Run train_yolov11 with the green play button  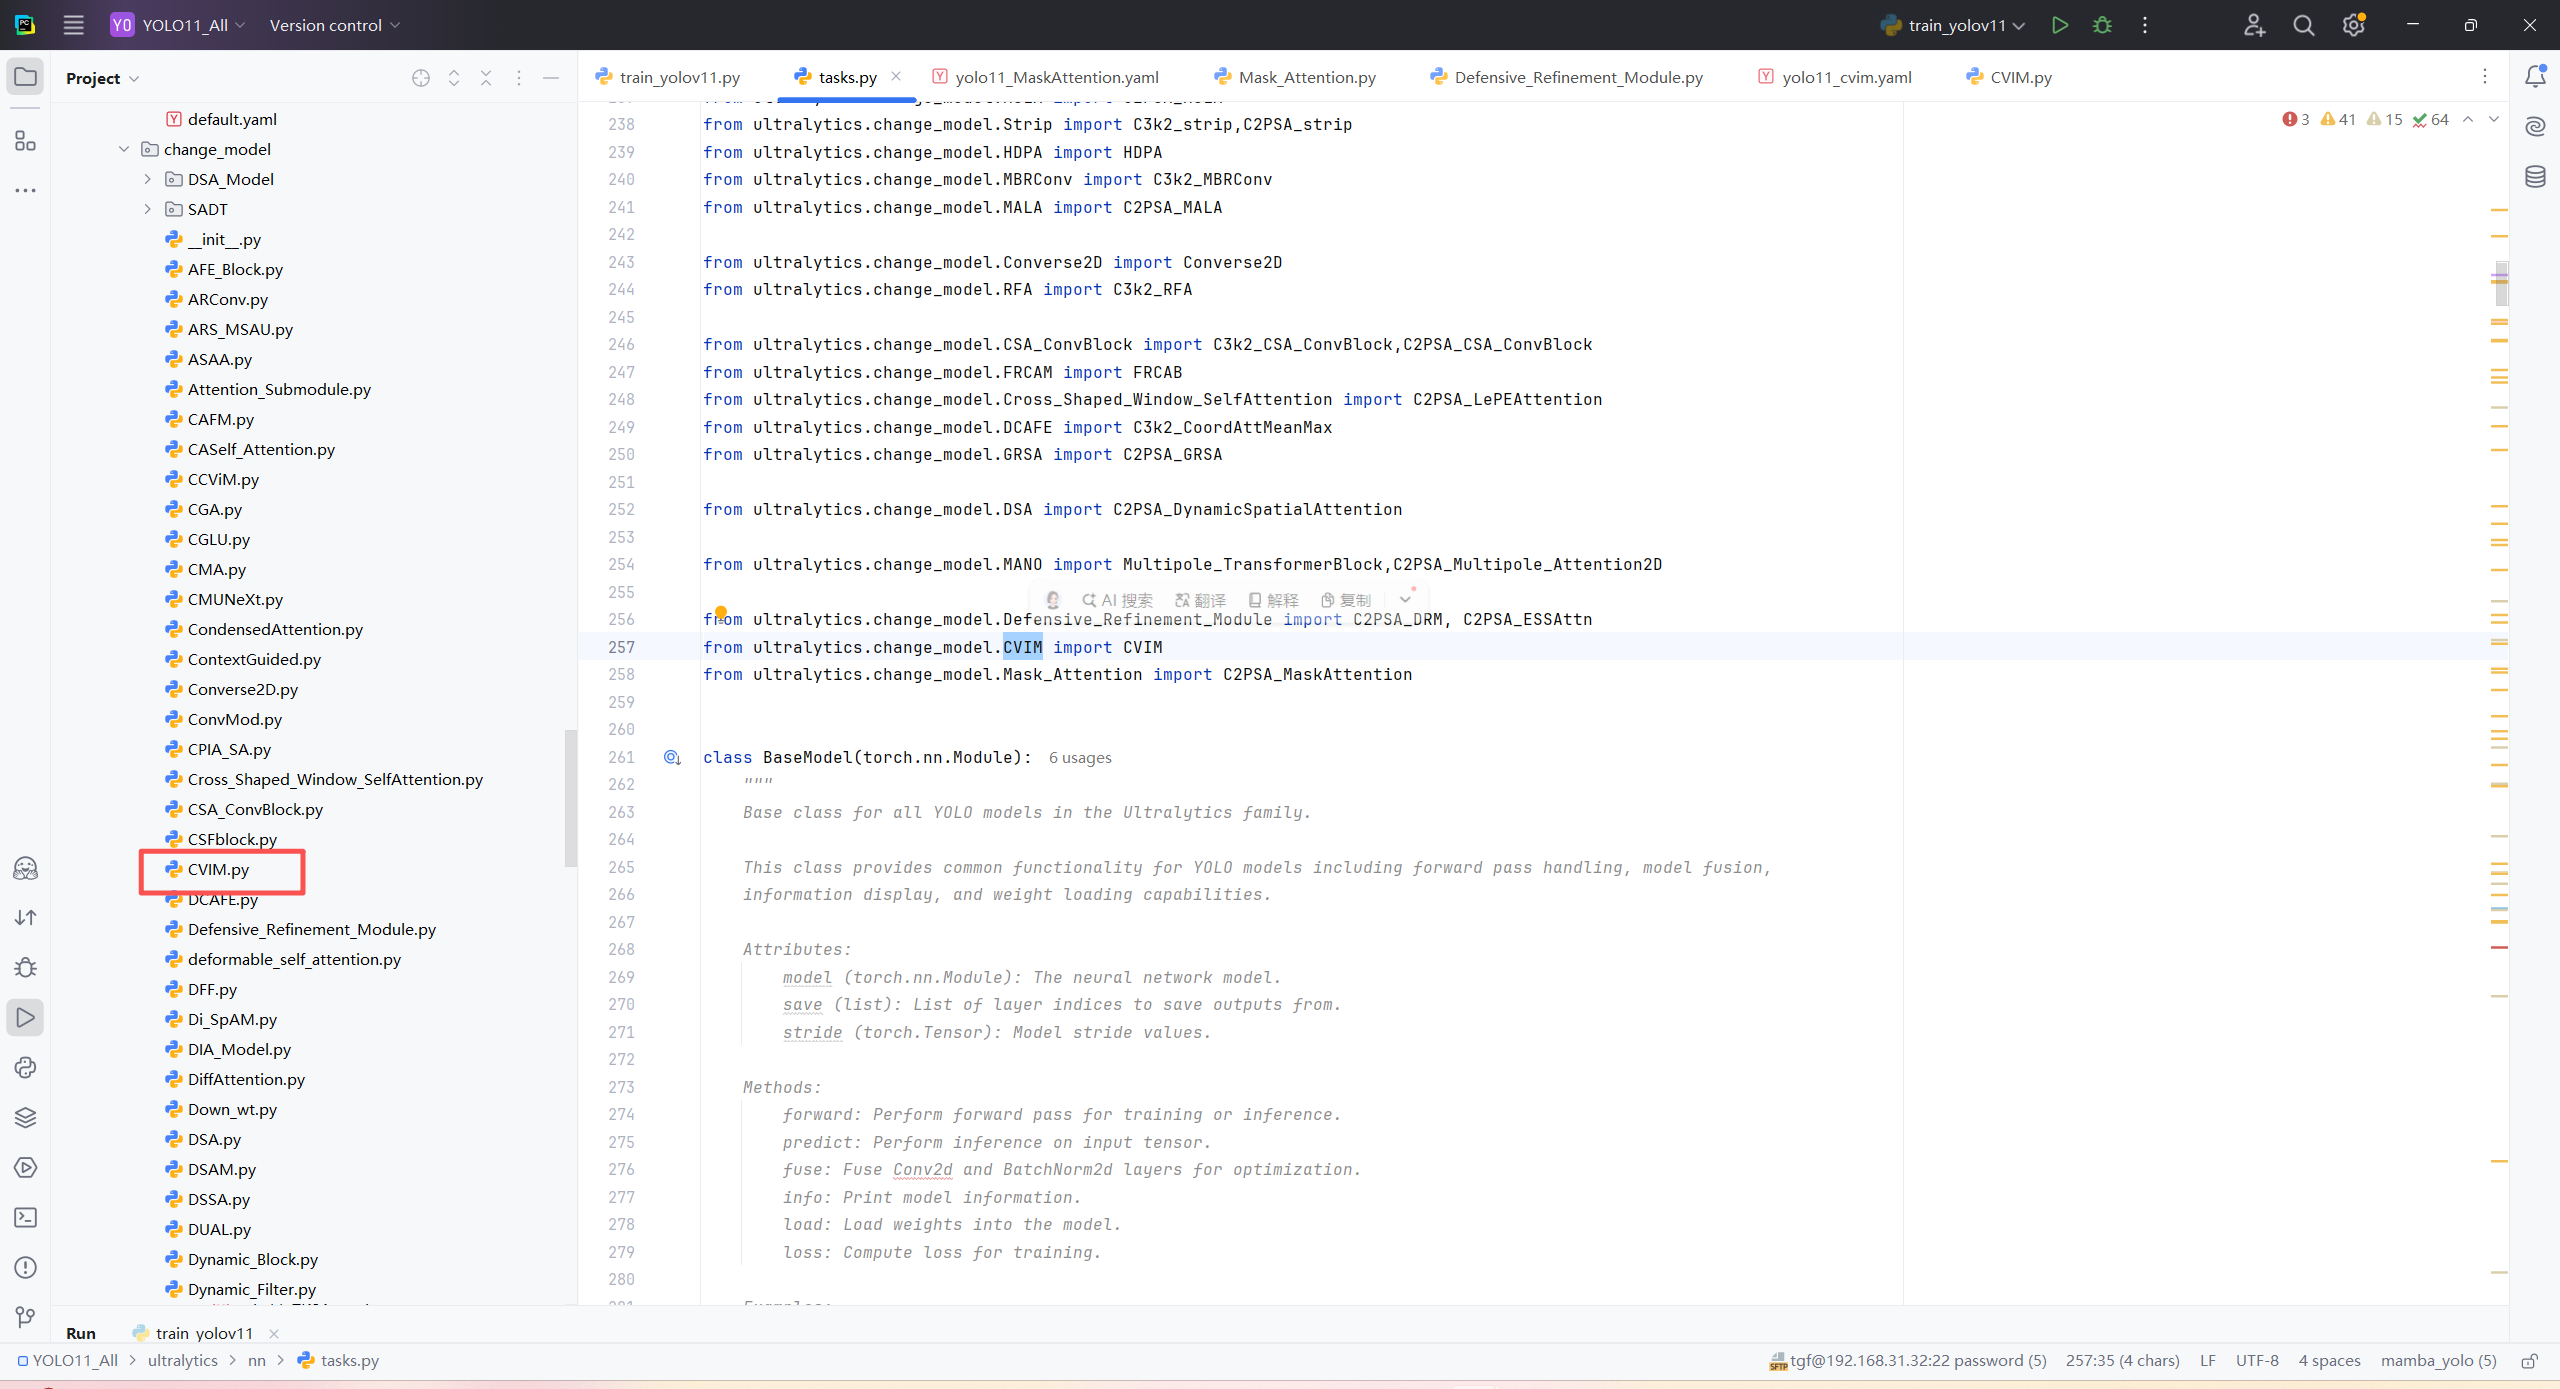pos(2059,25)
